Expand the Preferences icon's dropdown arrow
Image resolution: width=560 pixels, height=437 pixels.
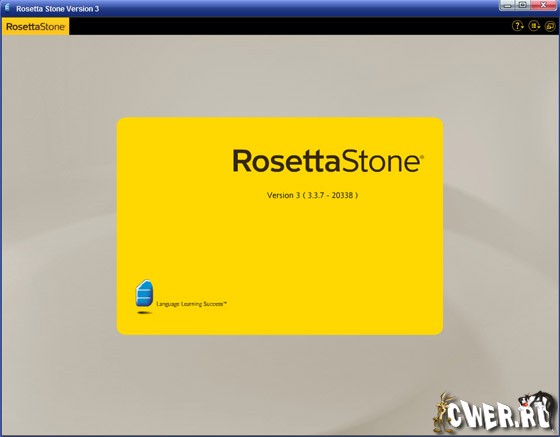(539, 27)
